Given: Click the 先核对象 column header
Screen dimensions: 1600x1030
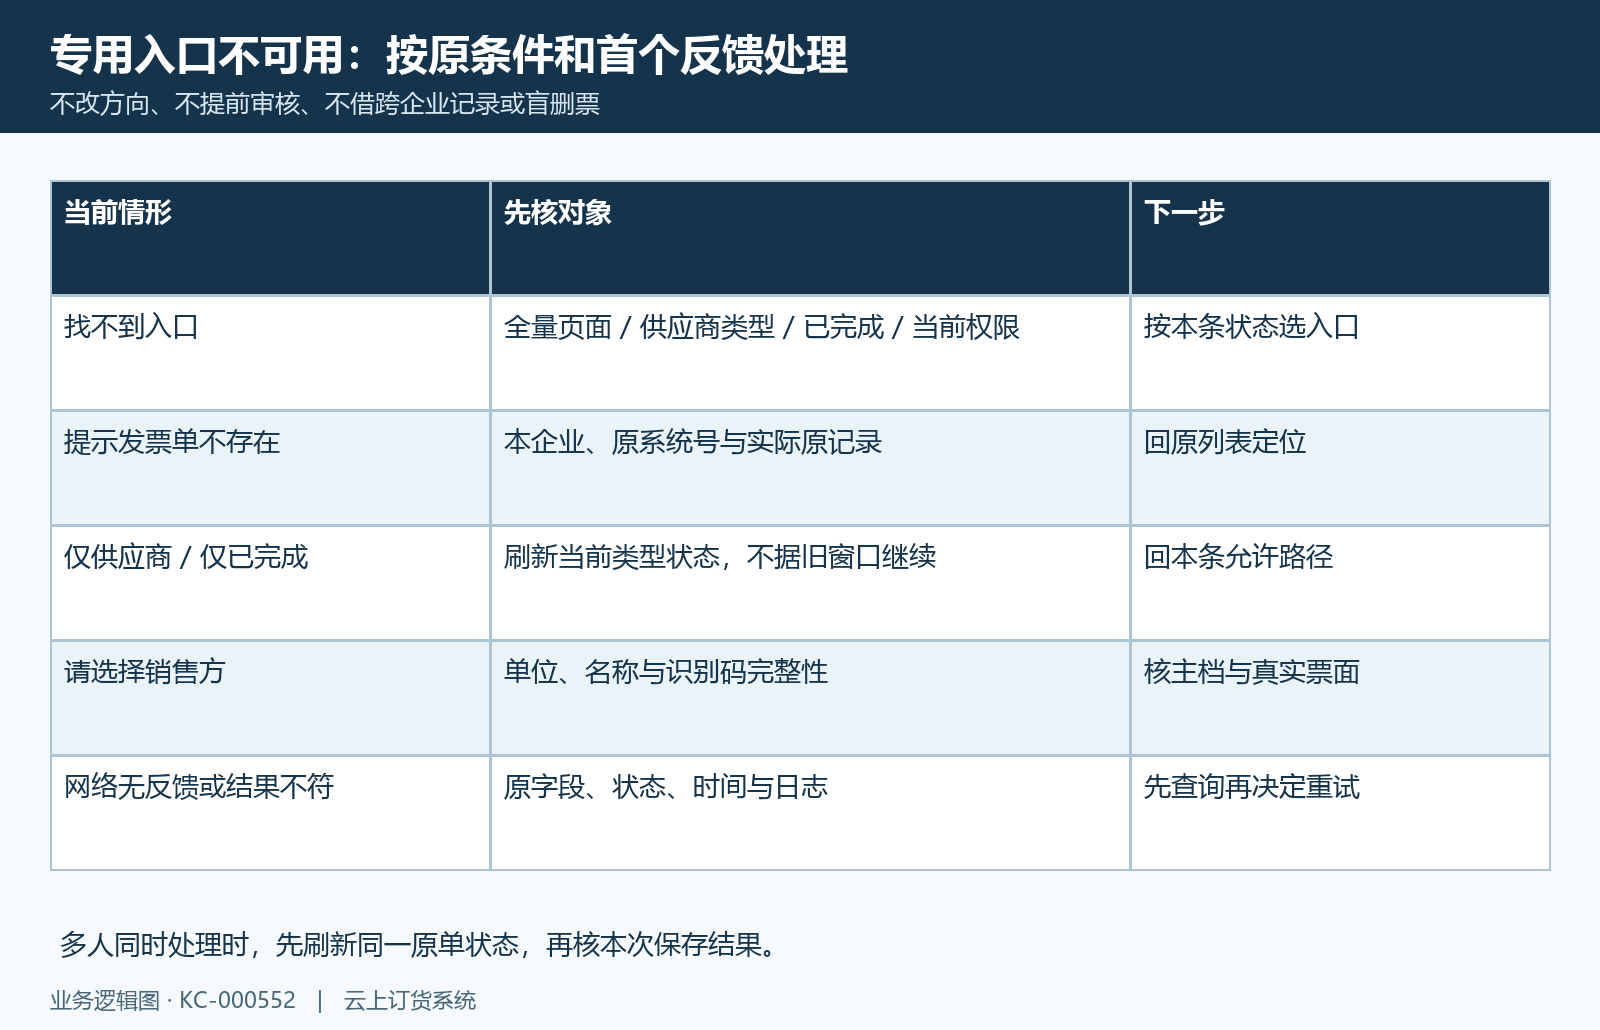Looking at the screenshot, I should [810, 238].
